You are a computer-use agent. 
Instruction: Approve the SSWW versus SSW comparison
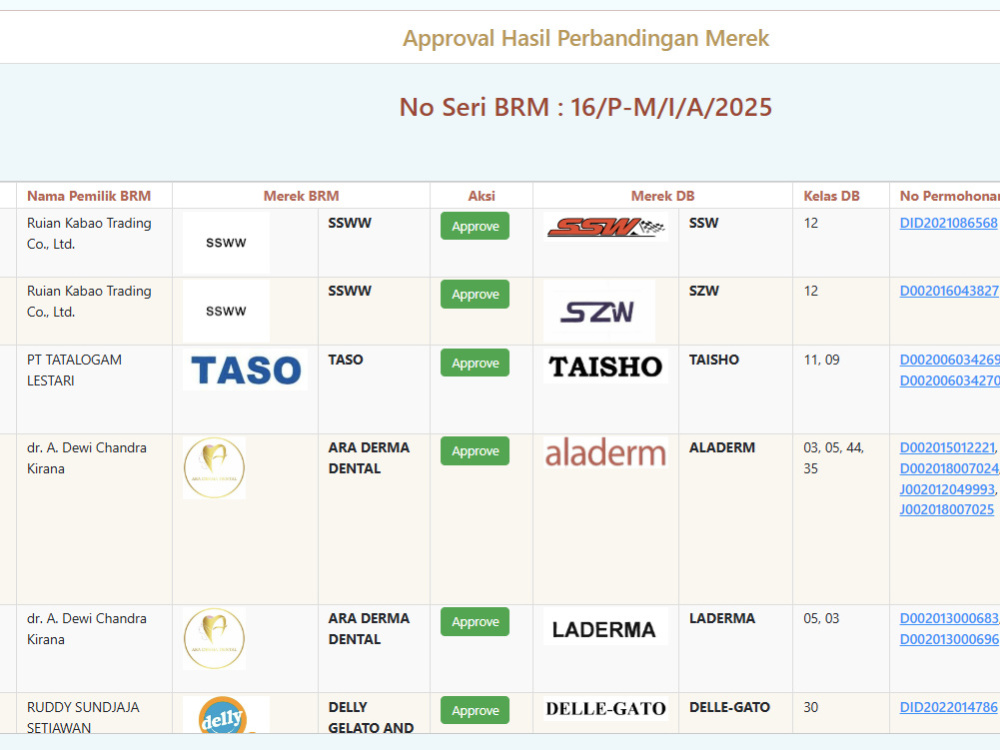(x=474, y=226)
